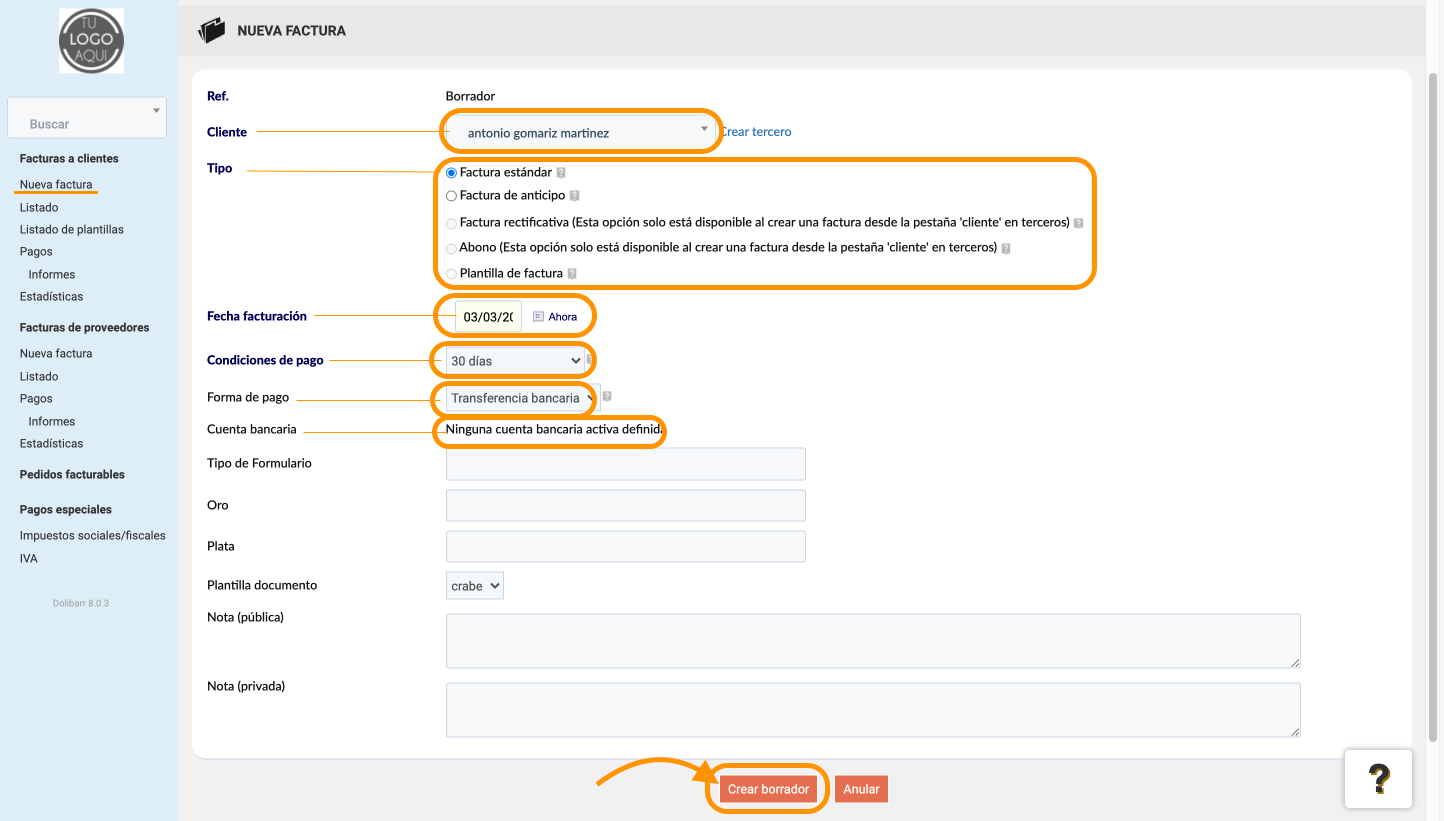
Task: Click the Nota (pública) text area
Action: (873, 641)
